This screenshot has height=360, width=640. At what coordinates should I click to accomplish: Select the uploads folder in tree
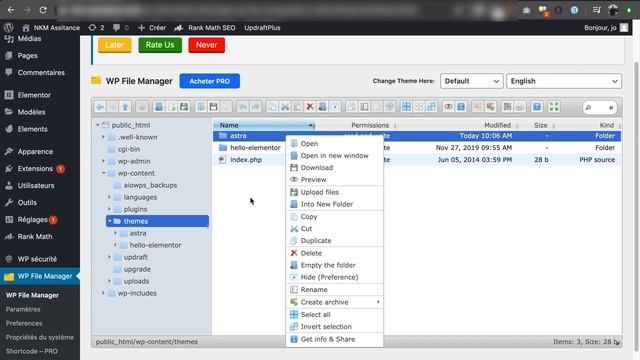pos(136,281)
